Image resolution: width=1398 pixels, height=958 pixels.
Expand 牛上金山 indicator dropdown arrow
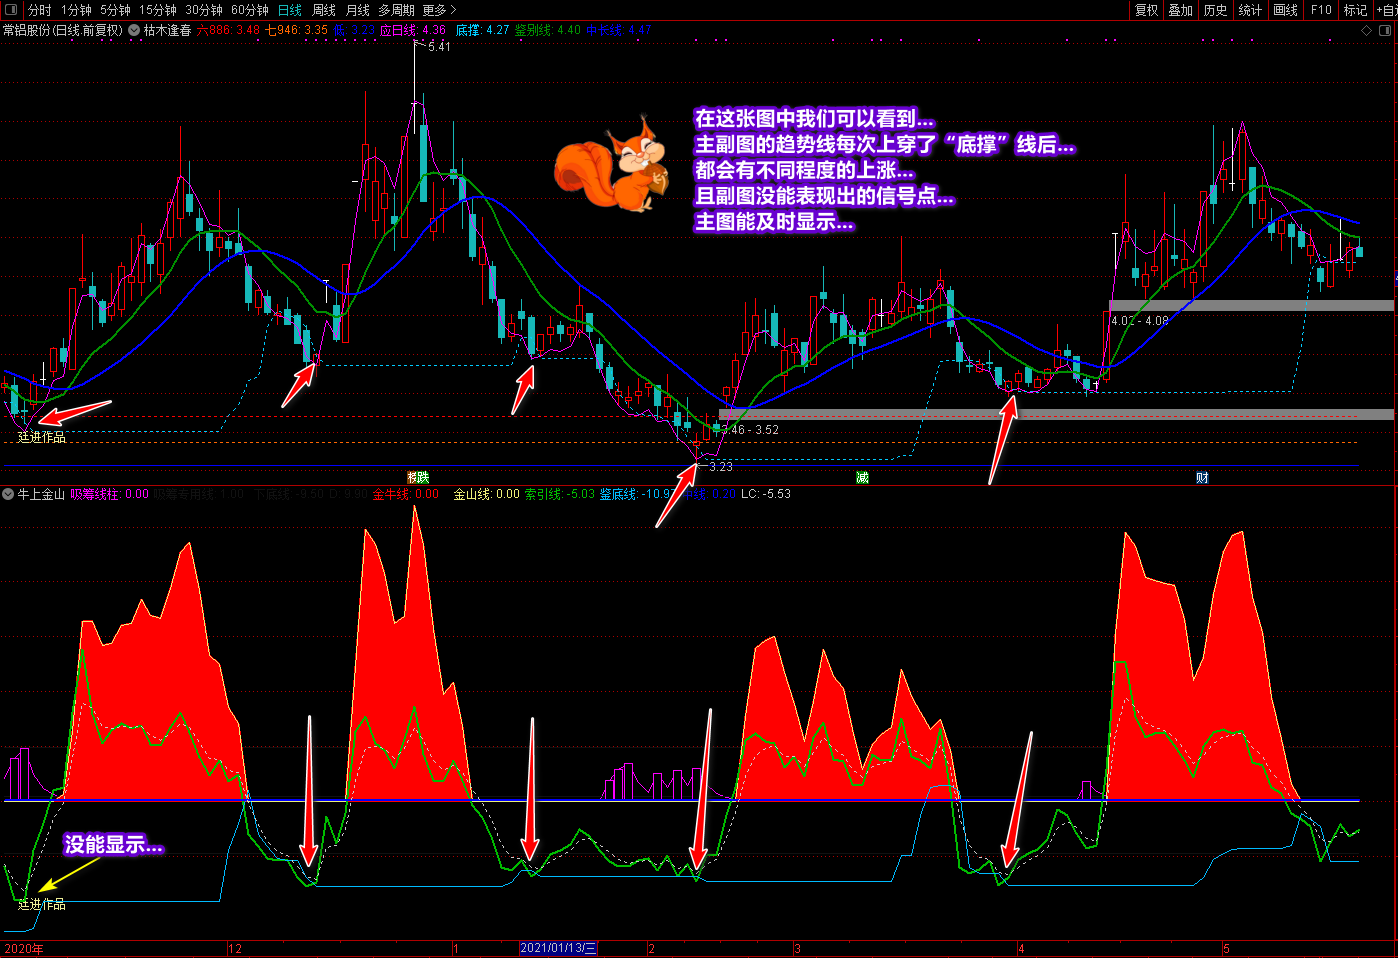click(x=8, y=494)
